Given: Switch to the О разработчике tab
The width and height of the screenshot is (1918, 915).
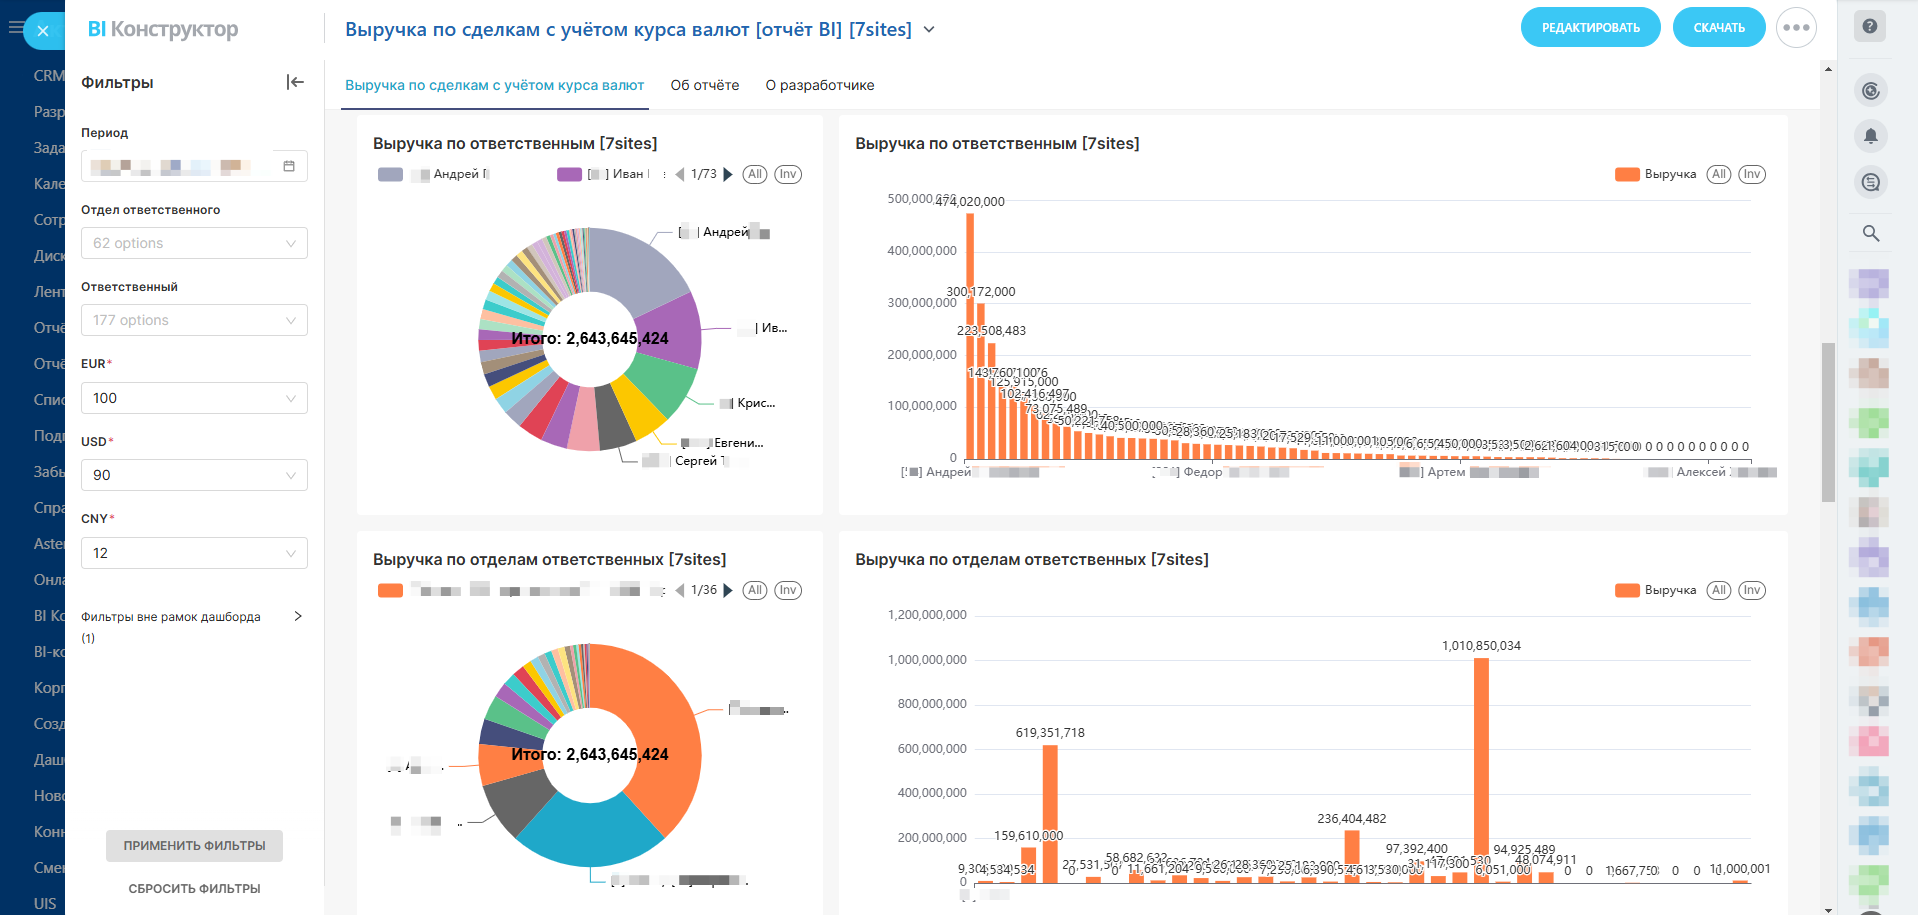Looking at the screenshot, I should [x=819, y=85].
